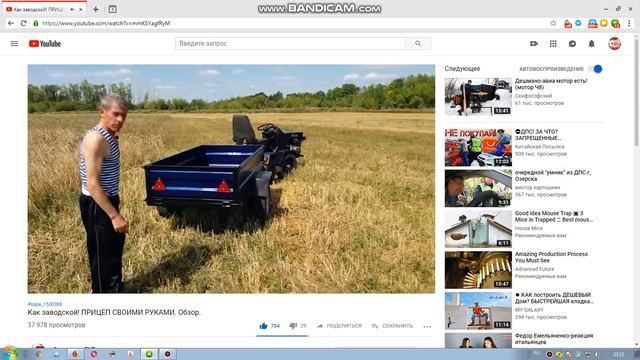
Task: Click the green taskbar application icon
Action: (x=149, y=354)
